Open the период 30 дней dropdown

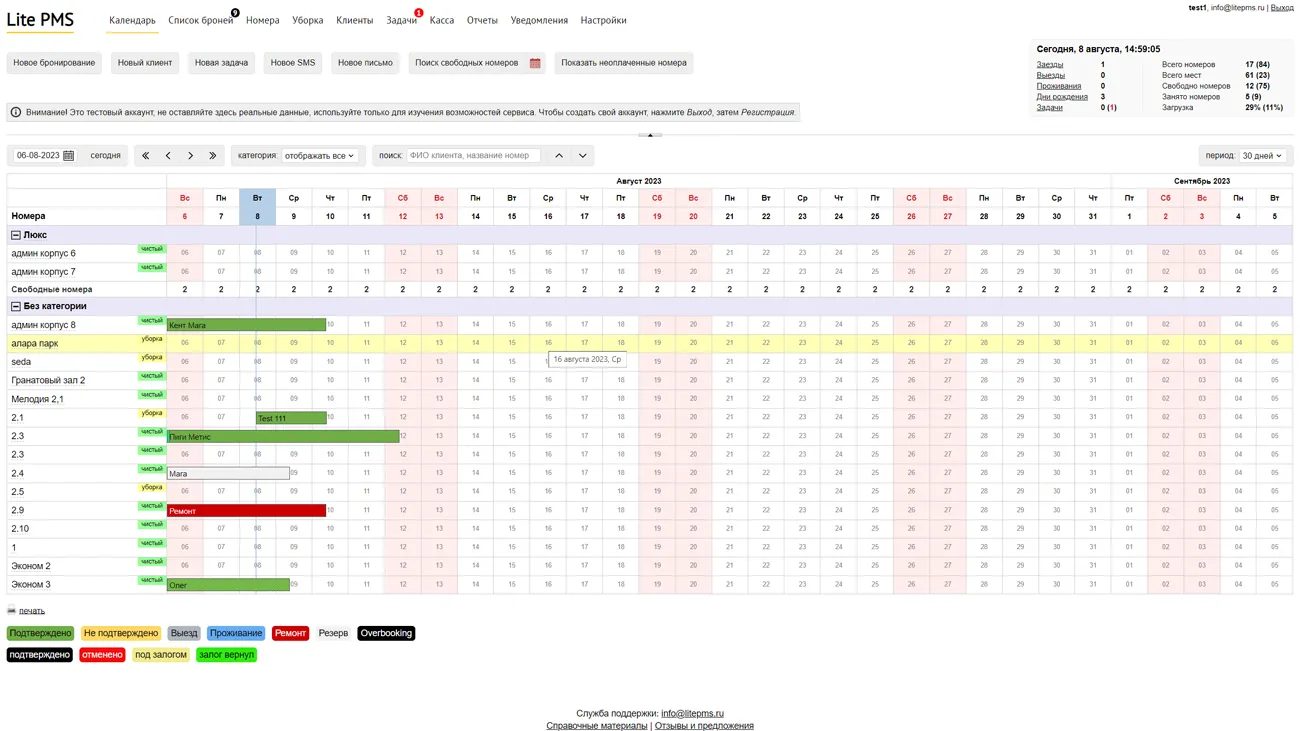(1261, 156)
